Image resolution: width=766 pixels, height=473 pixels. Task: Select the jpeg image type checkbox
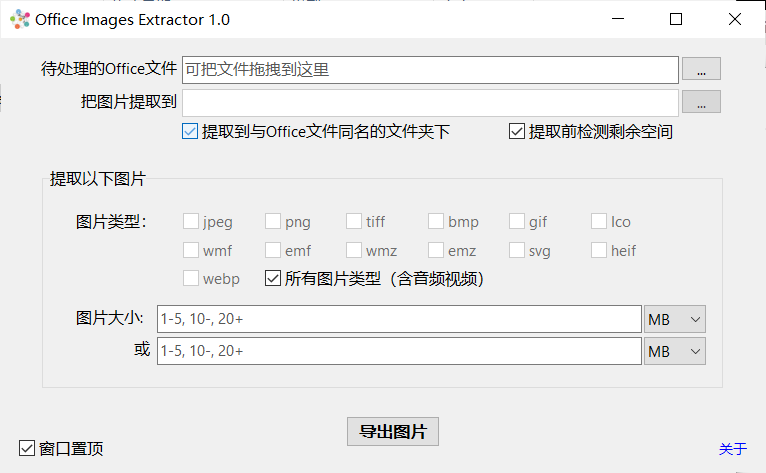191,222
